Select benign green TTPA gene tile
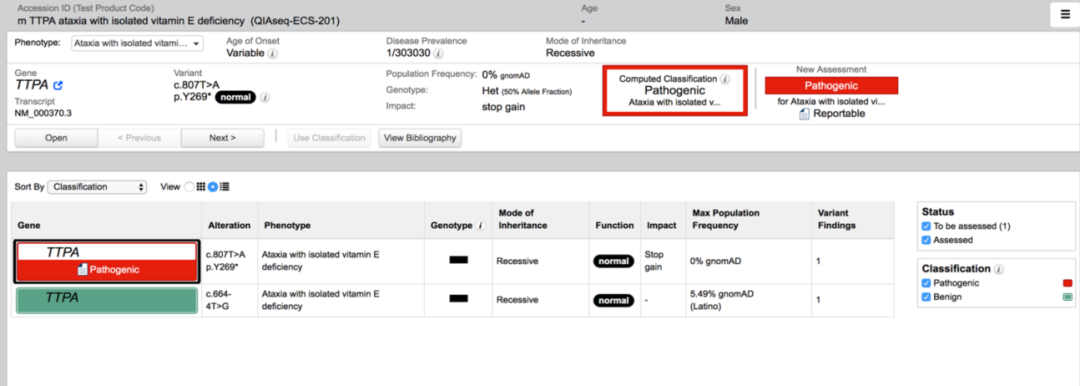The image size is (1080, 386). (x=107, y=301)
